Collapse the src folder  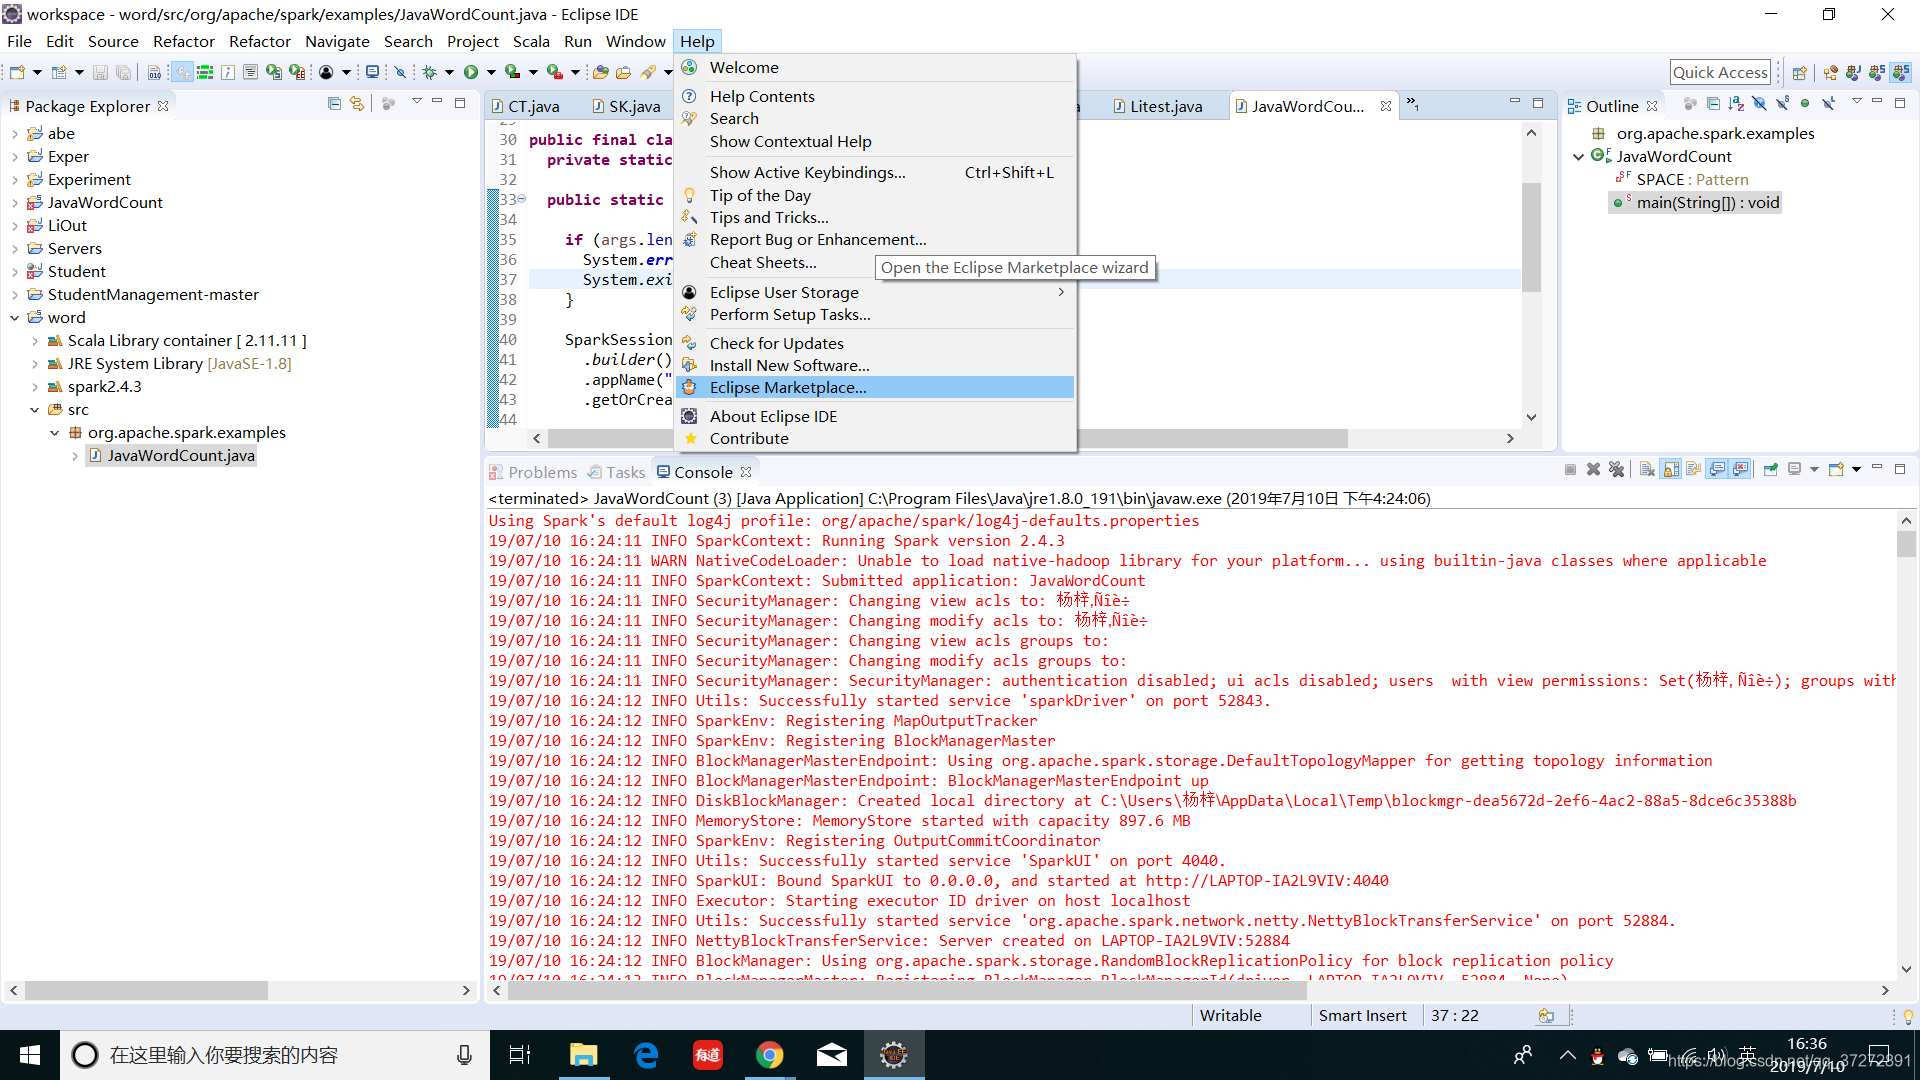pos(35,410)
